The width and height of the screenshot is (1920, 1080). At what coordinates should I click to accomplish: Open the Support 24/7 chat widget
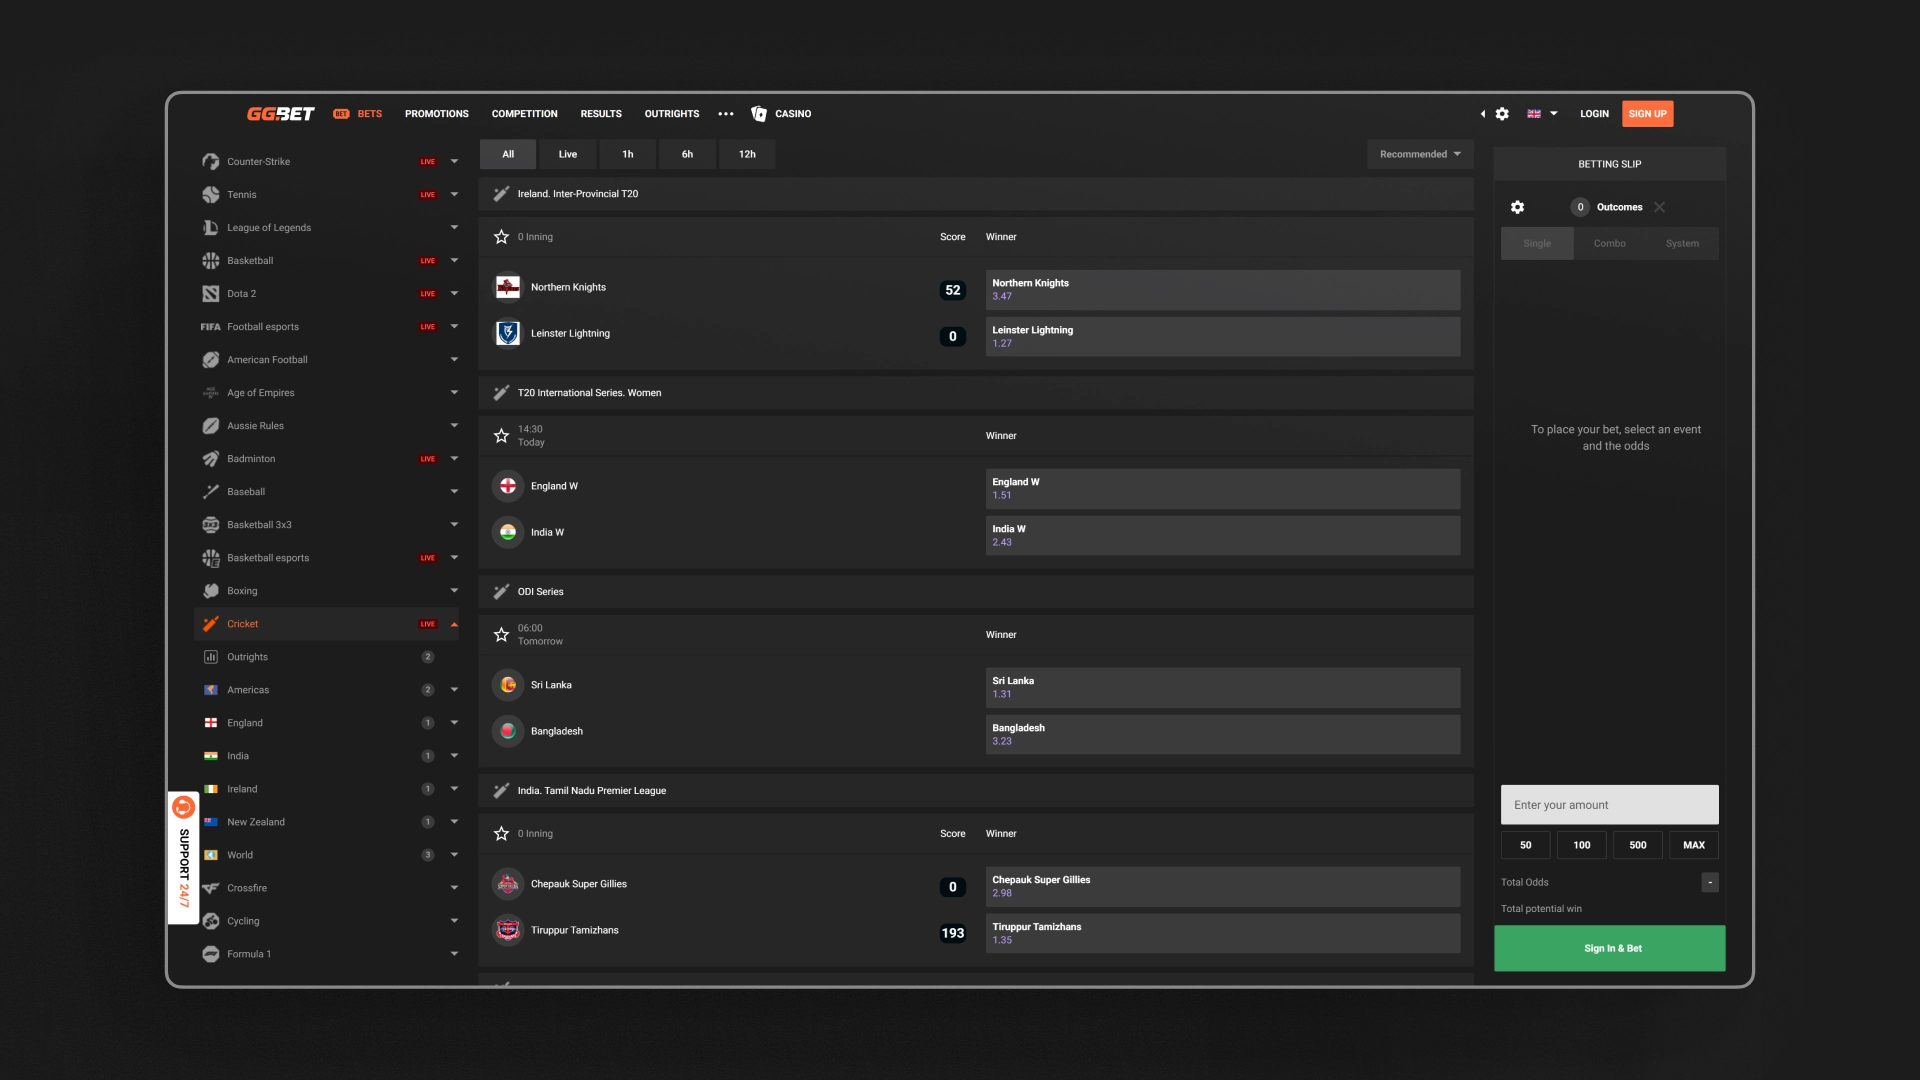pyautogui.click(x=184, y=857)
